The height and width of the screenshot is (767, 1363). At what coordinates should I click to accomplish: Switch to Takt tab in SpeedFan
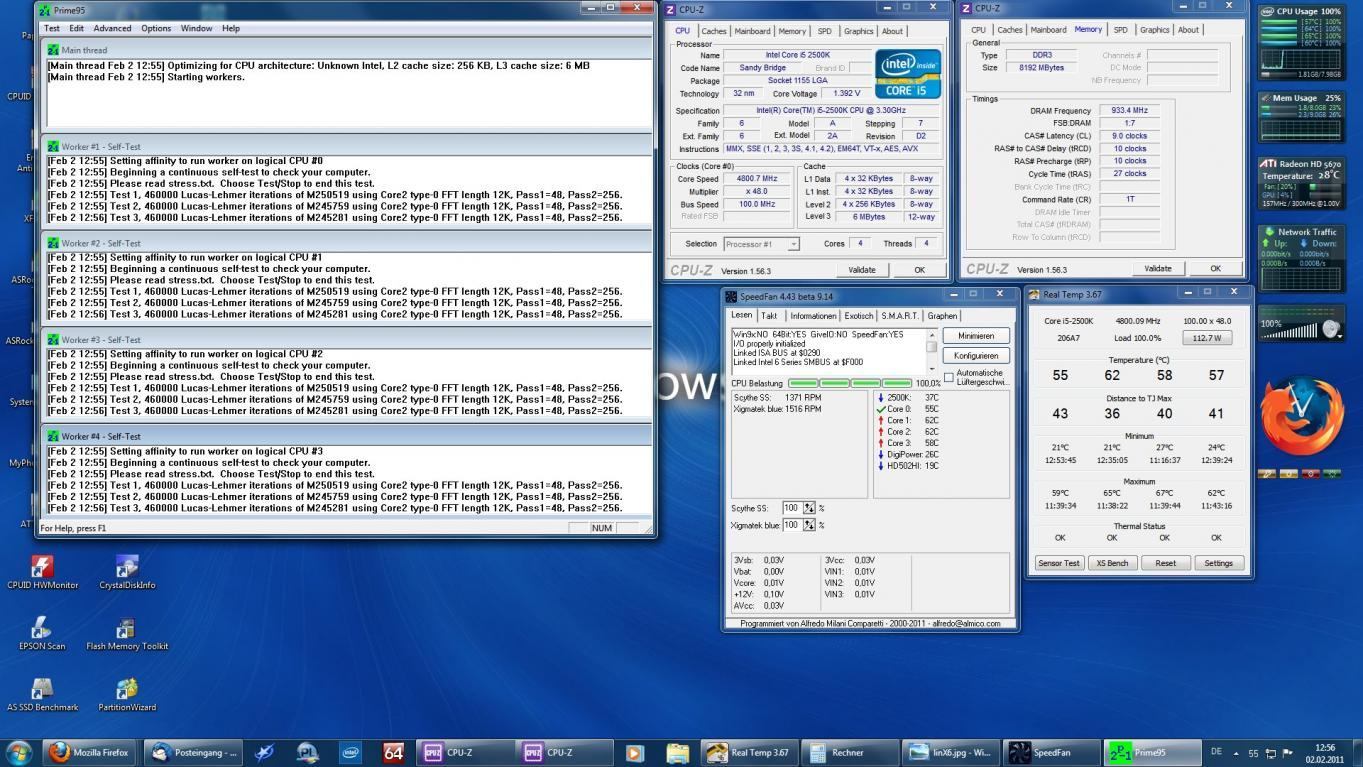(x=769, y=316)
